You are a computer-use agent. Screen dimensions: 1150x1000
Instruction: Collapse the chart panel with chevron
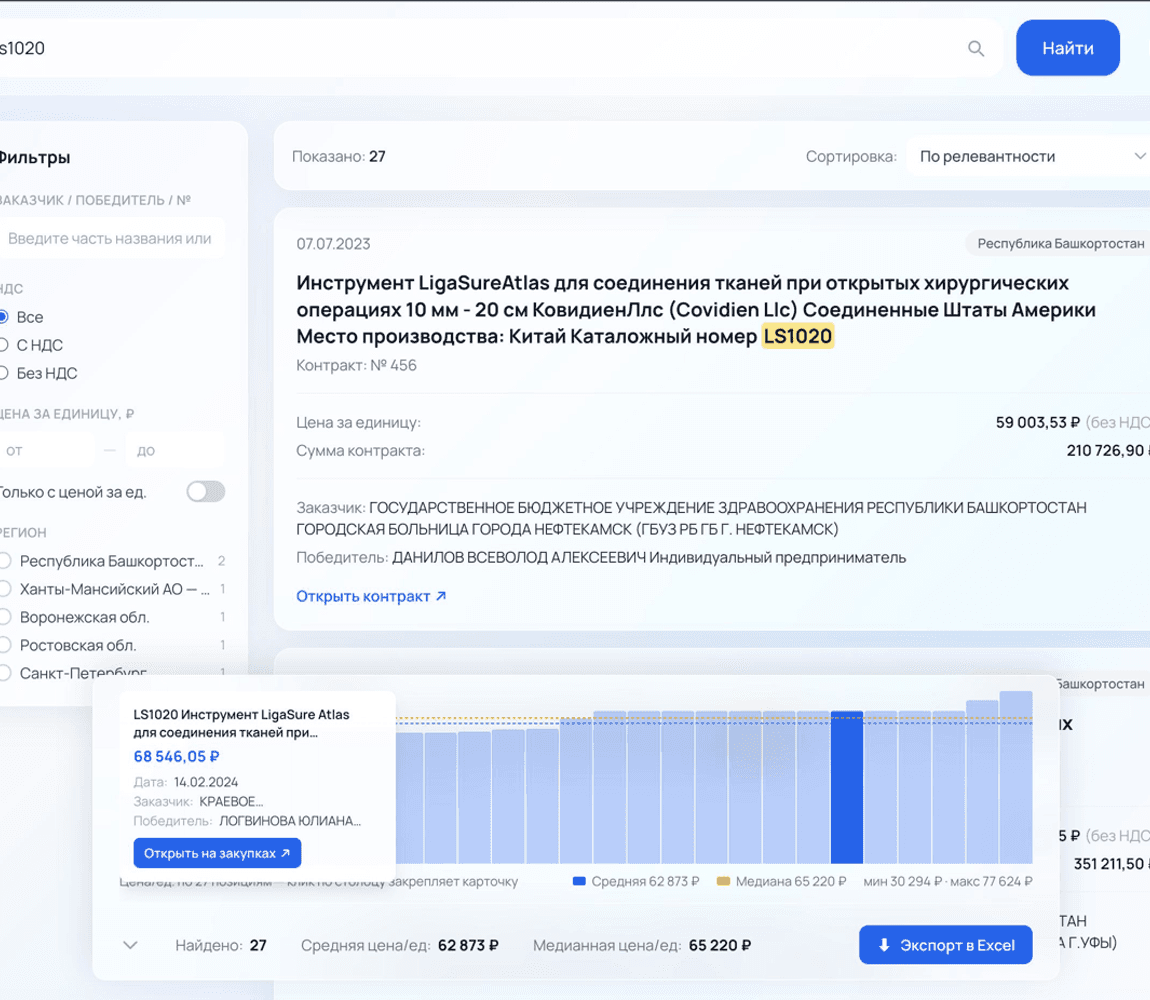tap(130, 945)
